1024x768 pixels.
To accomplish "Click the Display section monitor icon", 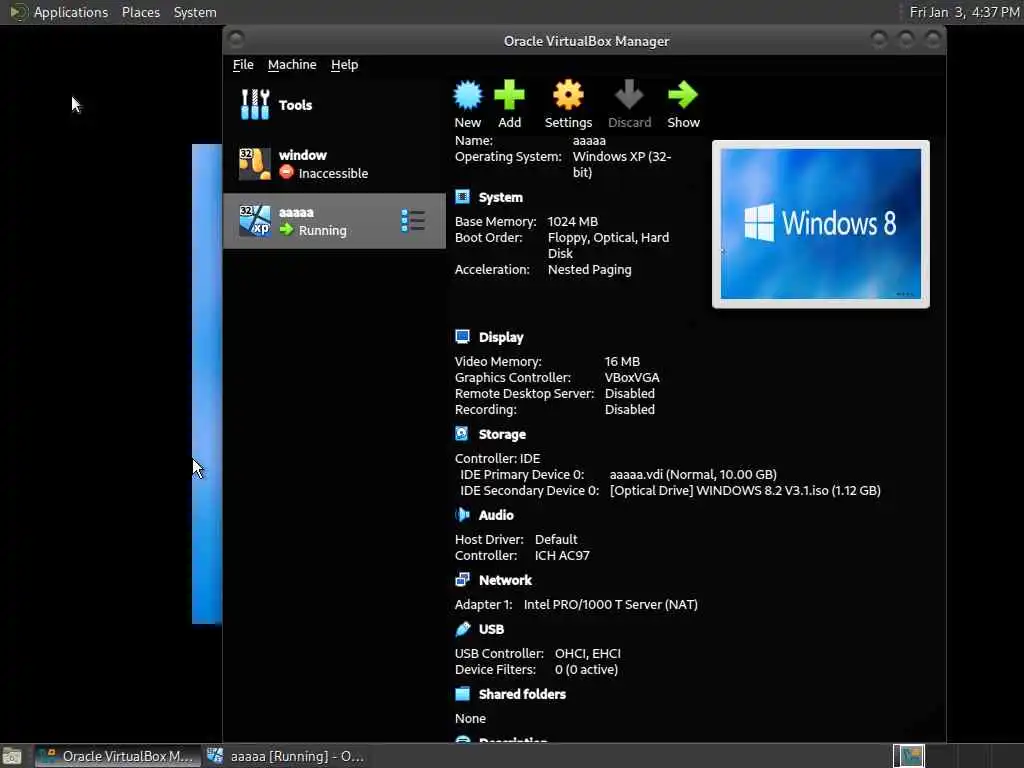I will coord(462,336).
